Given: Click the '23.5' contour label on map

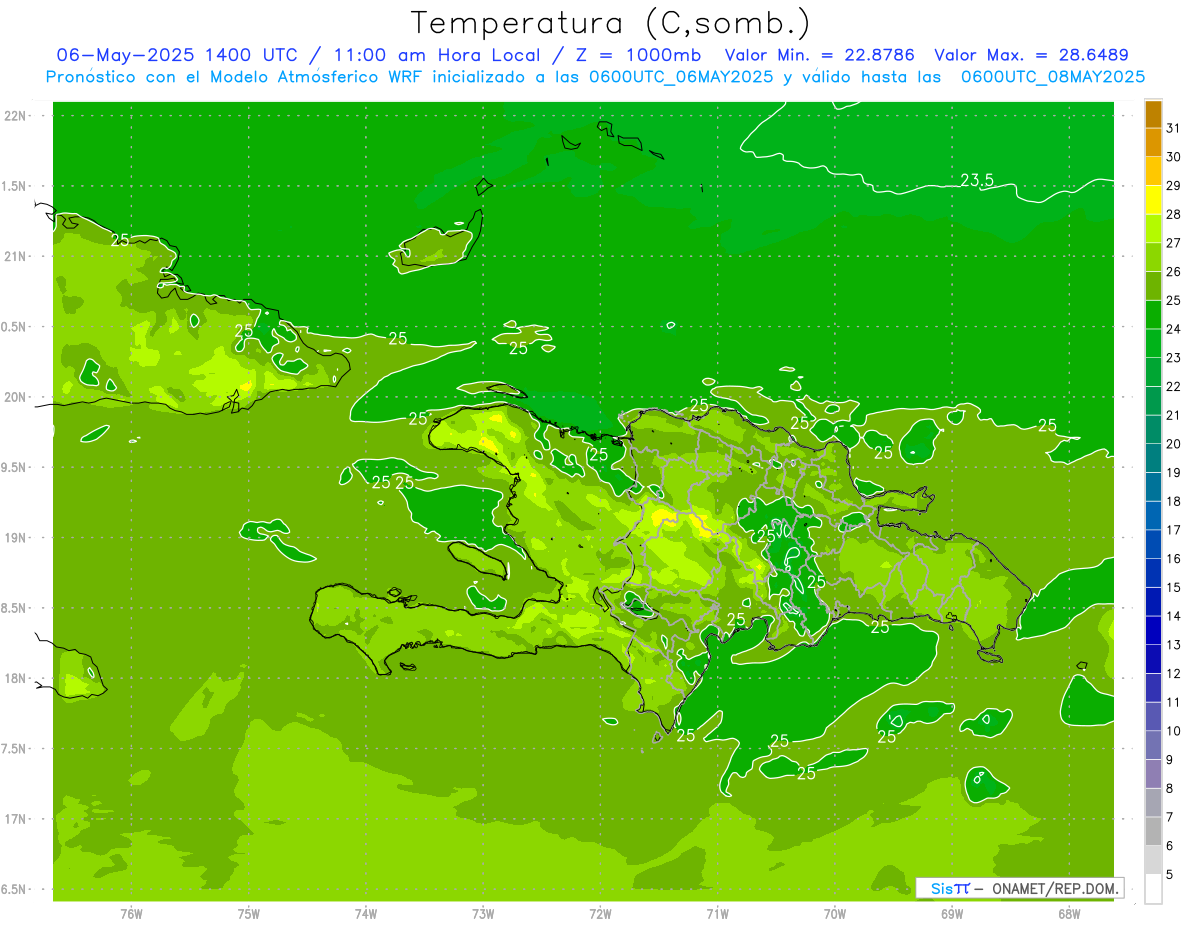Looking at the screenshot, I should tap(977, 180).
